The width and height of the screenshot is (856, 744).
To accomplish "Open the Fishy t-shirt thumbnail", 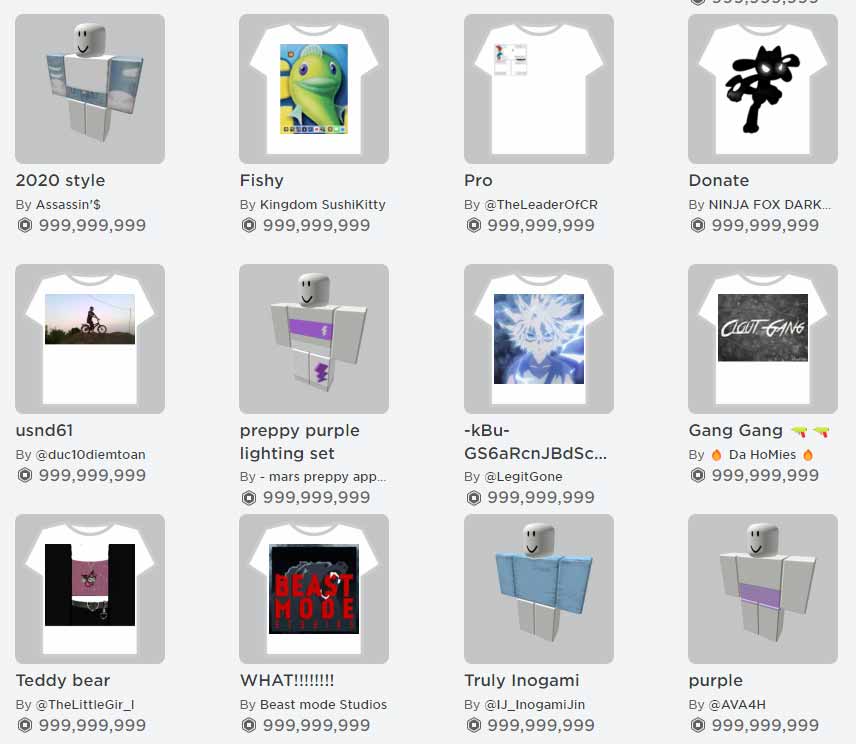I will (x=314, y=89).
